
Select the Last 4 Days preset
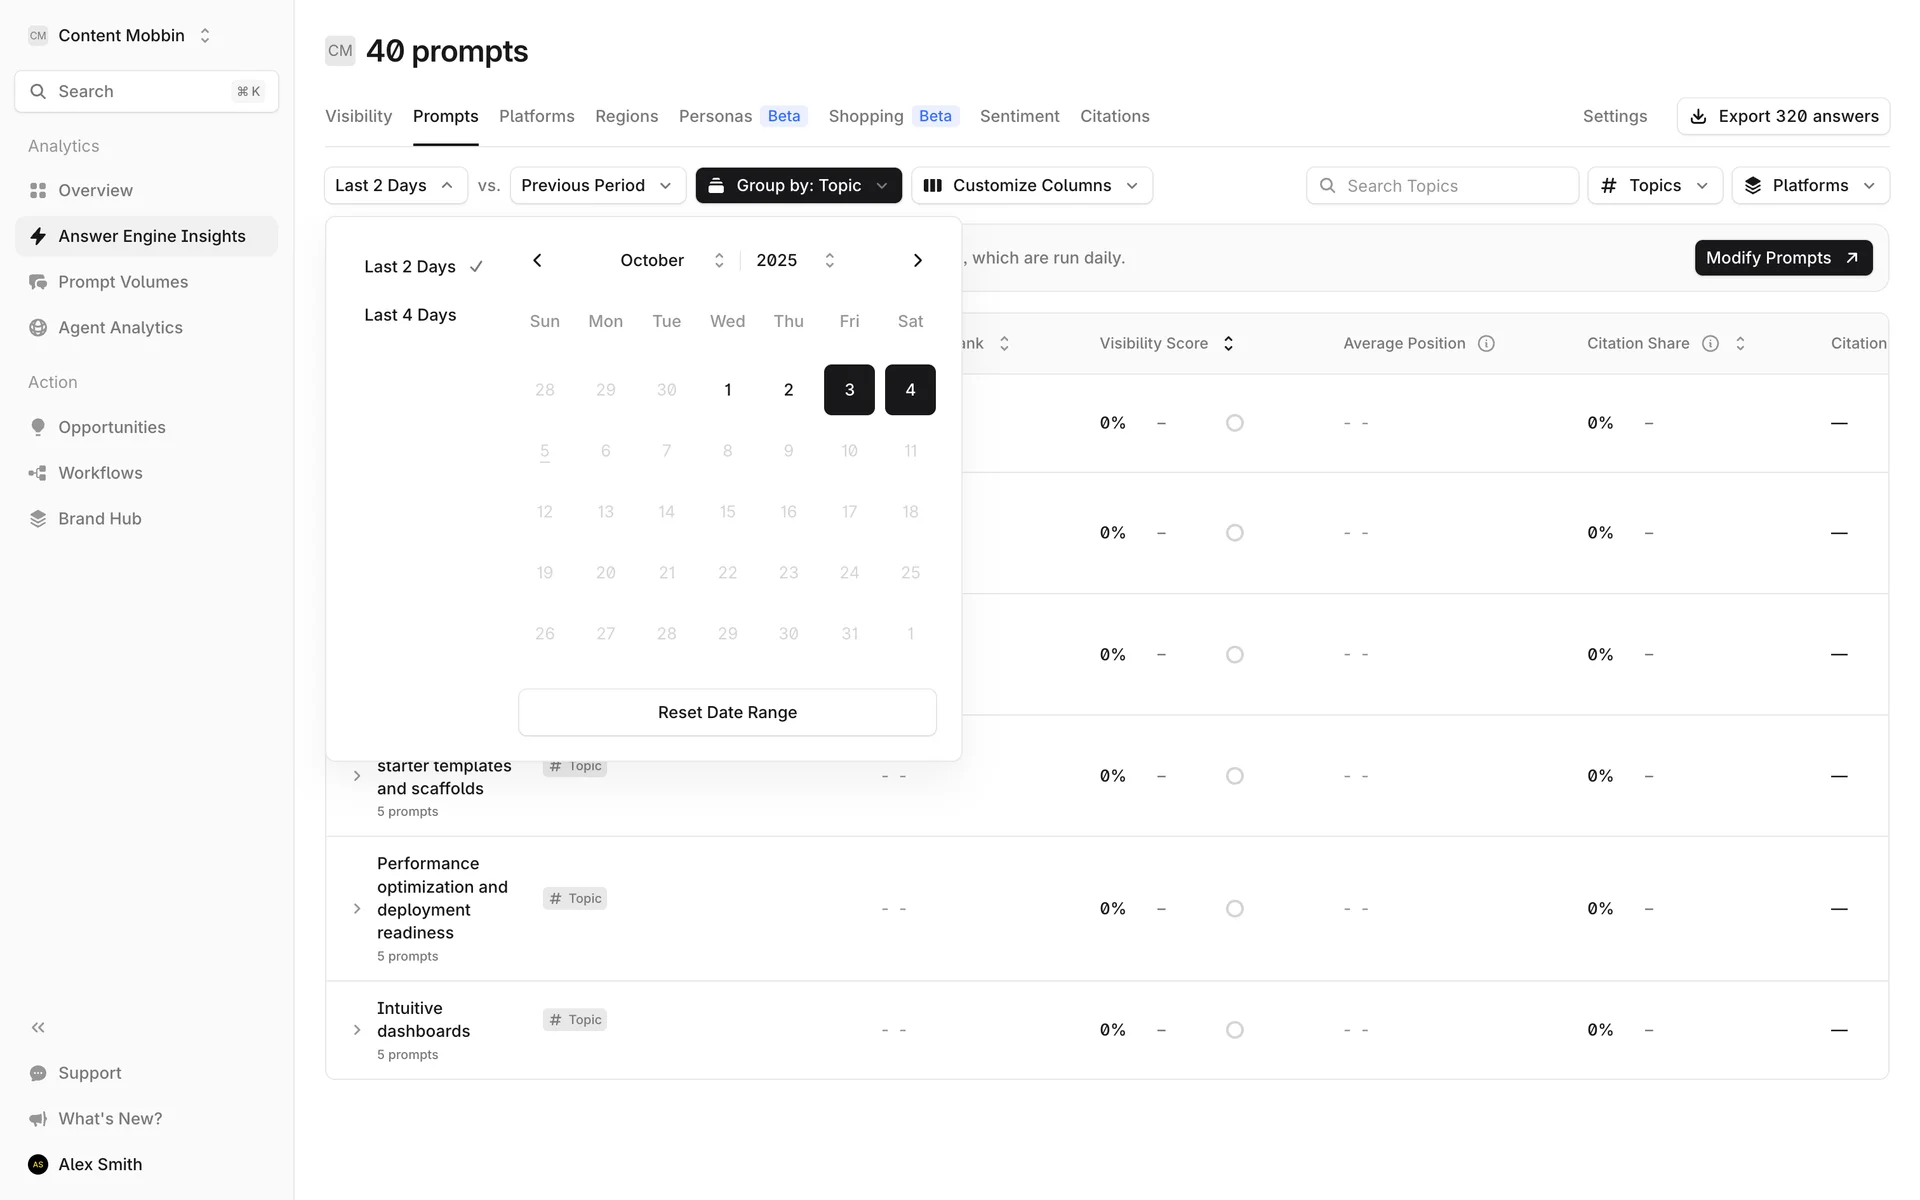click(410, 315)
